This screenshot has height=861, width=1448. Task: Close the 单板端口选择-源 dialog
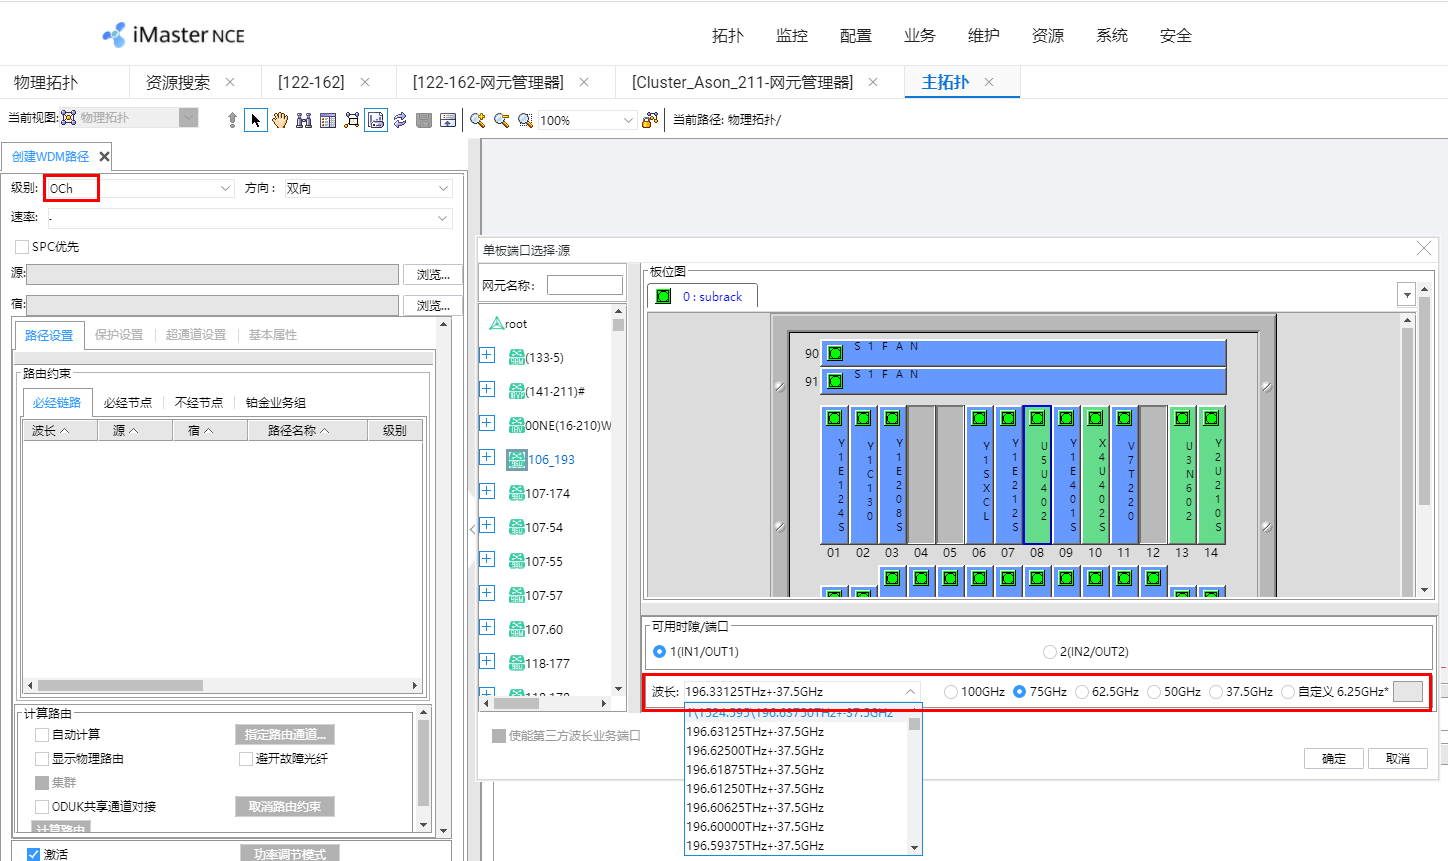1424,249
